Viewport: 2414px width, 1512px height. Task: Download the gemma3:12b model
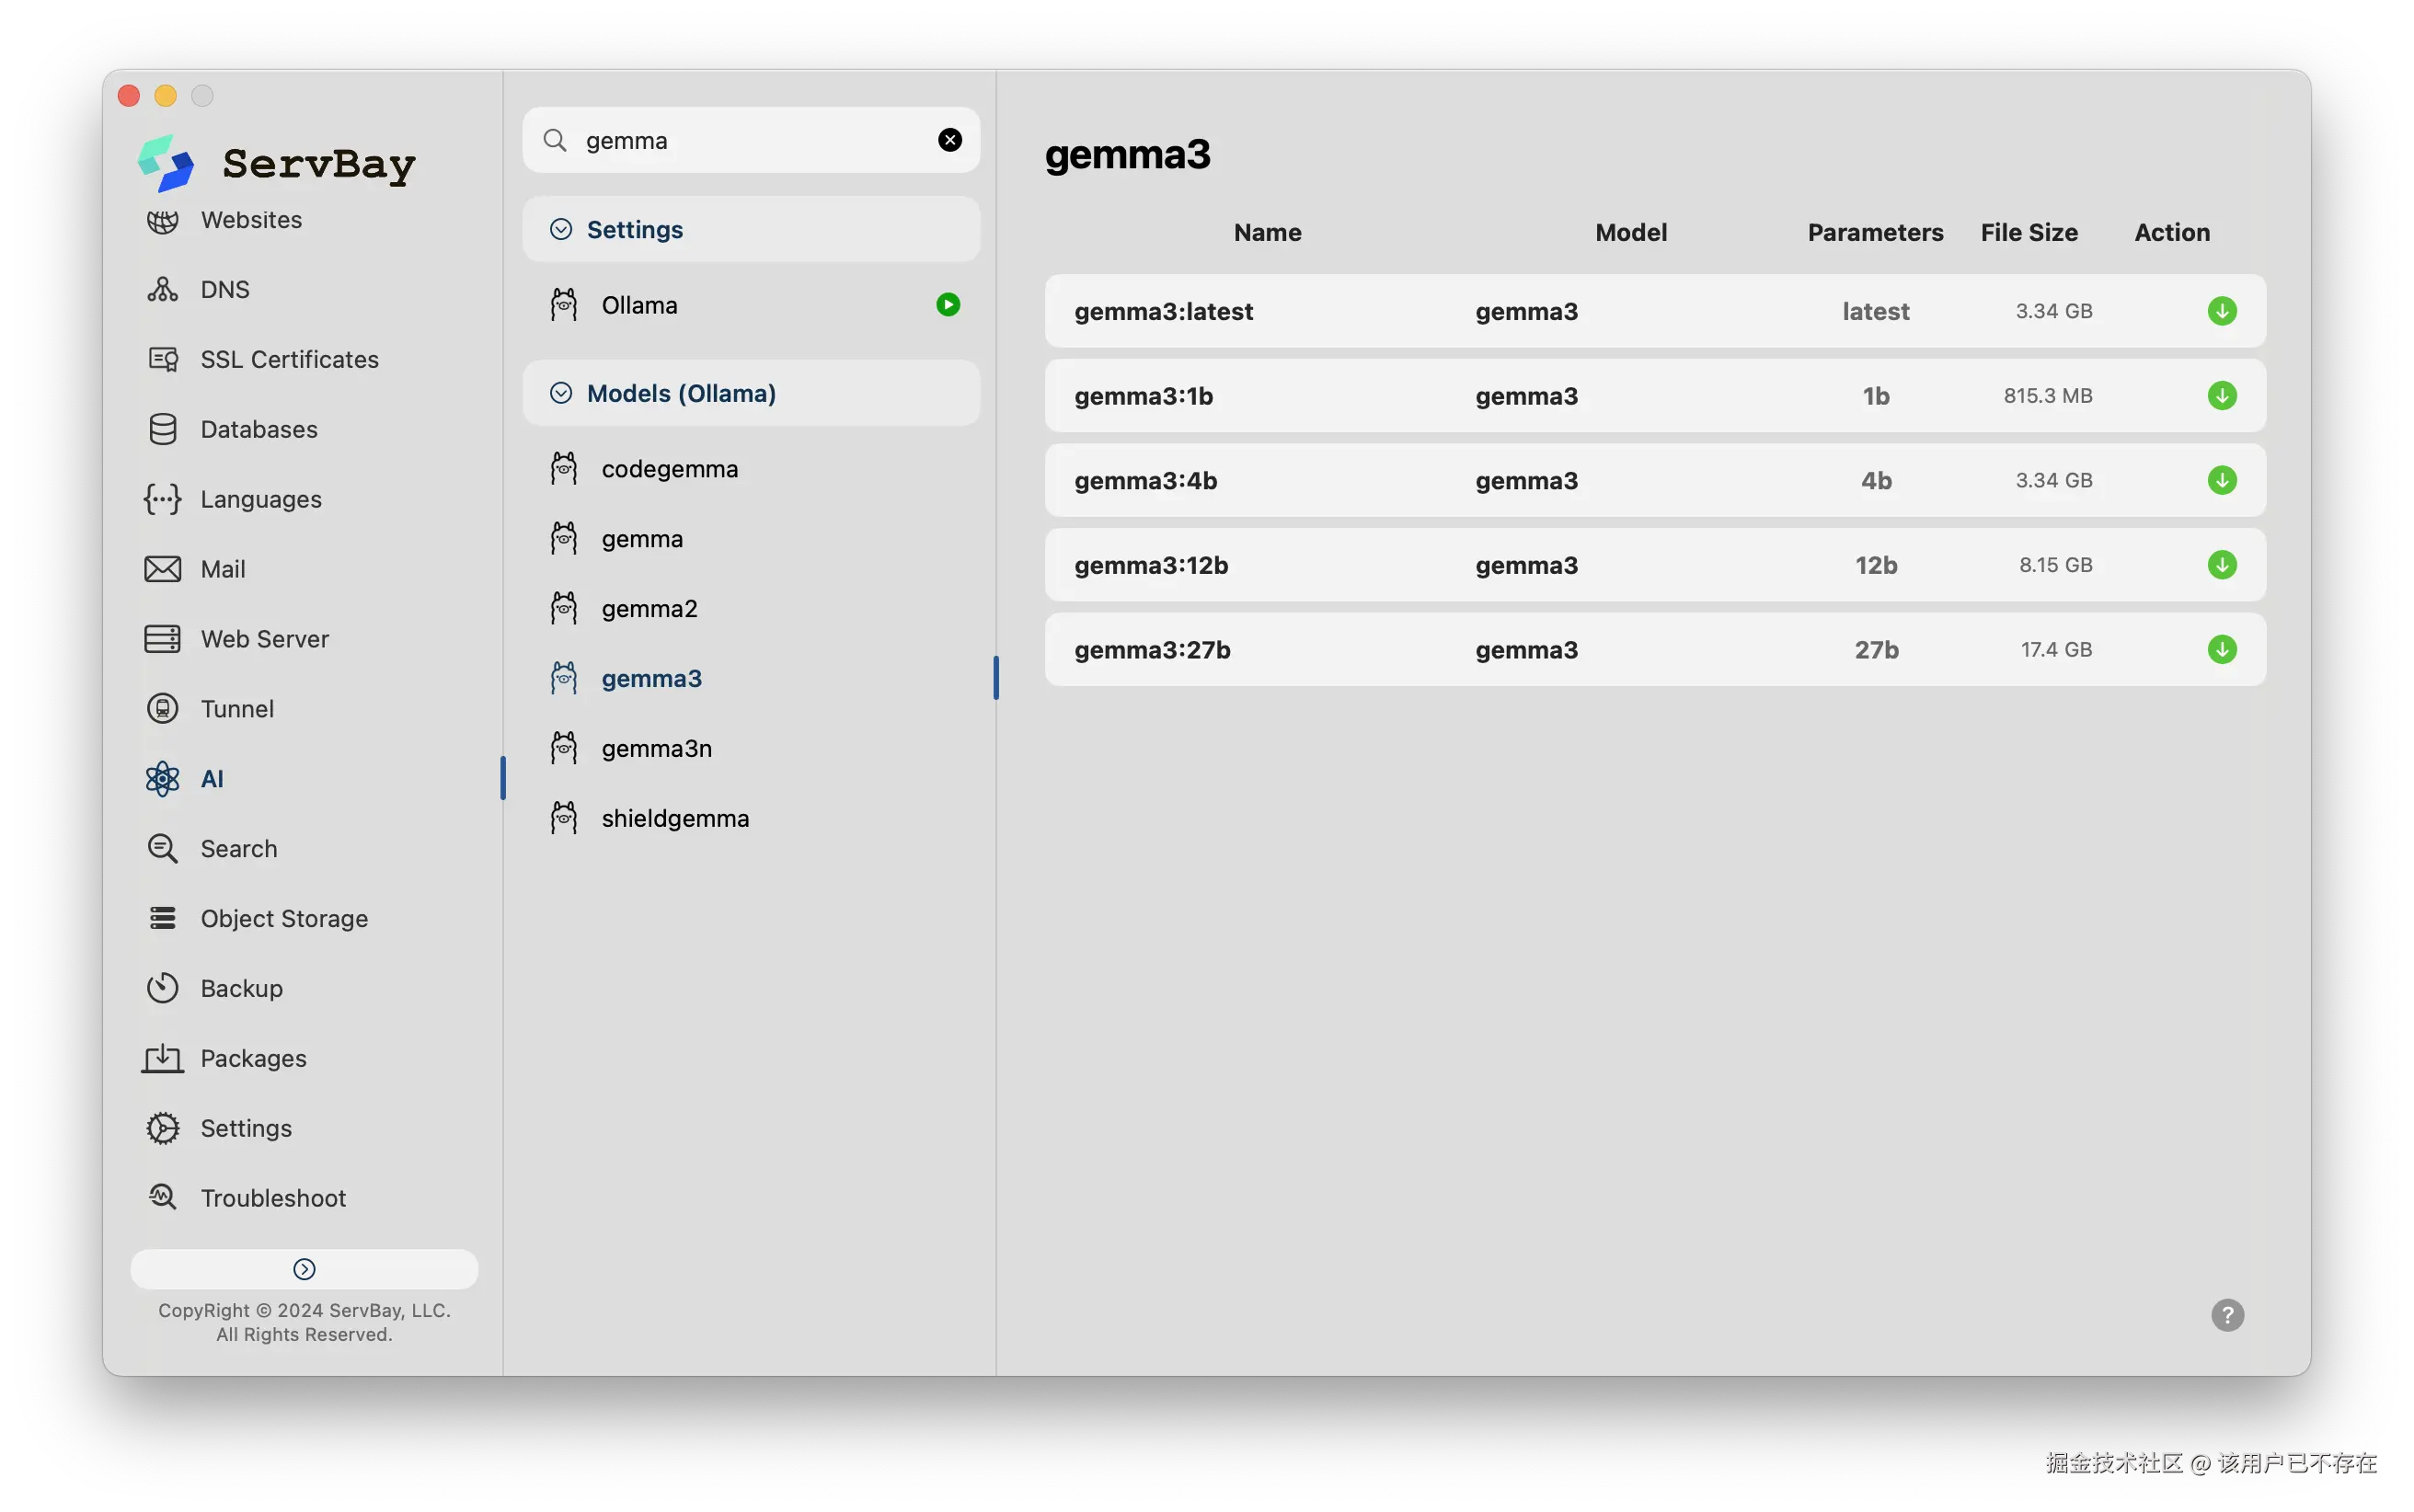(x=2221, y=565)
